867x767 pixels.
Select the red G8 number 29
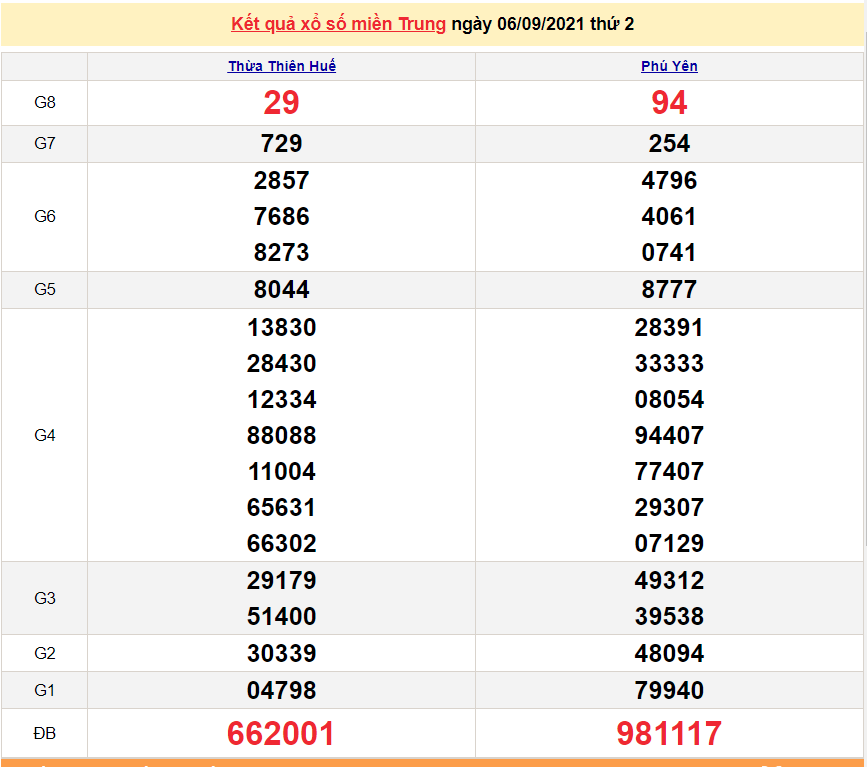click(x=281, y=102)
